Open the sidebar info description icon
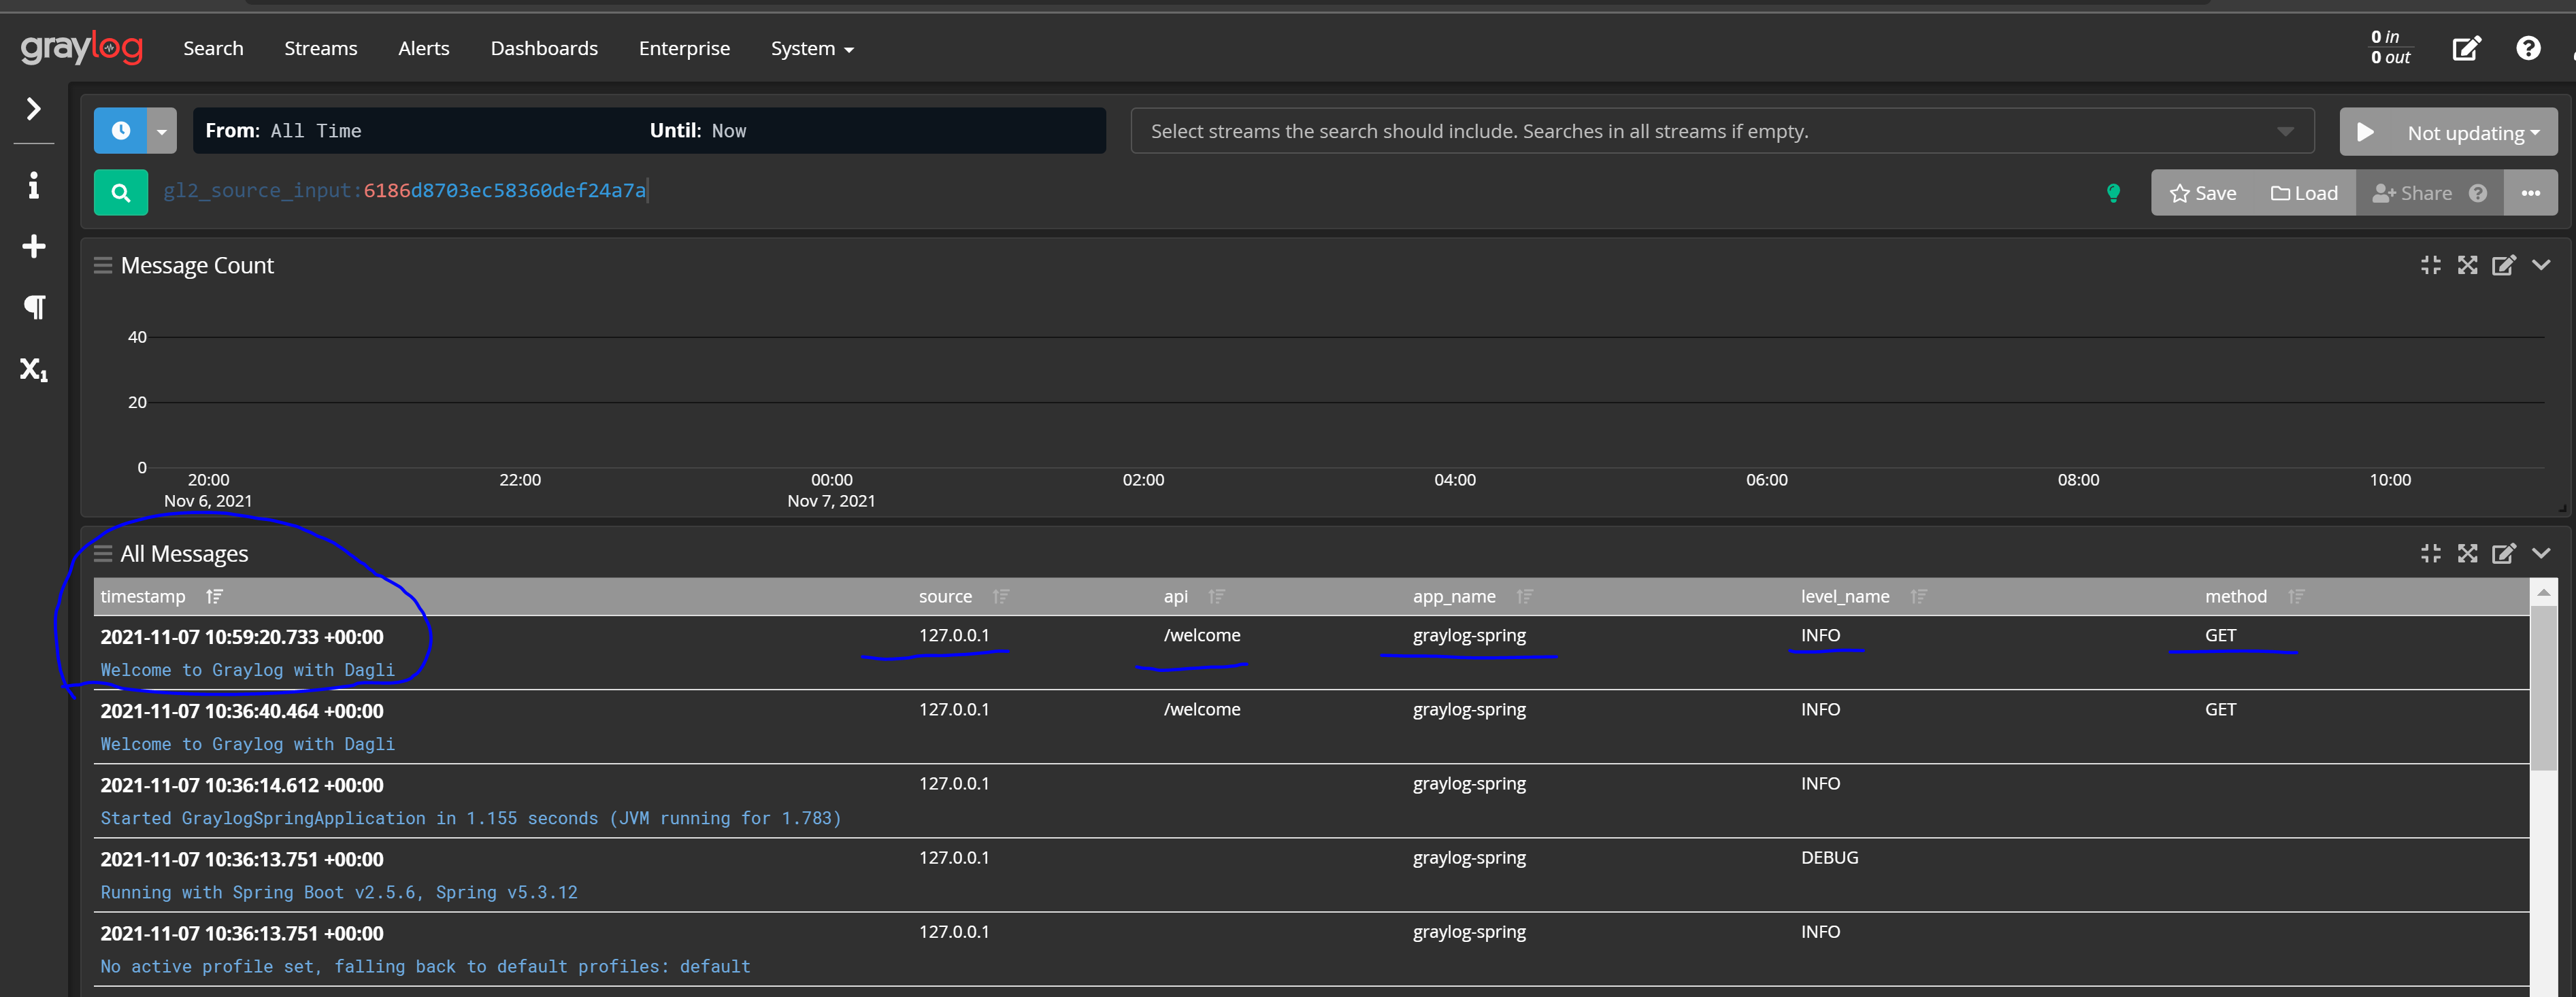Screen dimensions: 2576x997 (x=33, y=185)
